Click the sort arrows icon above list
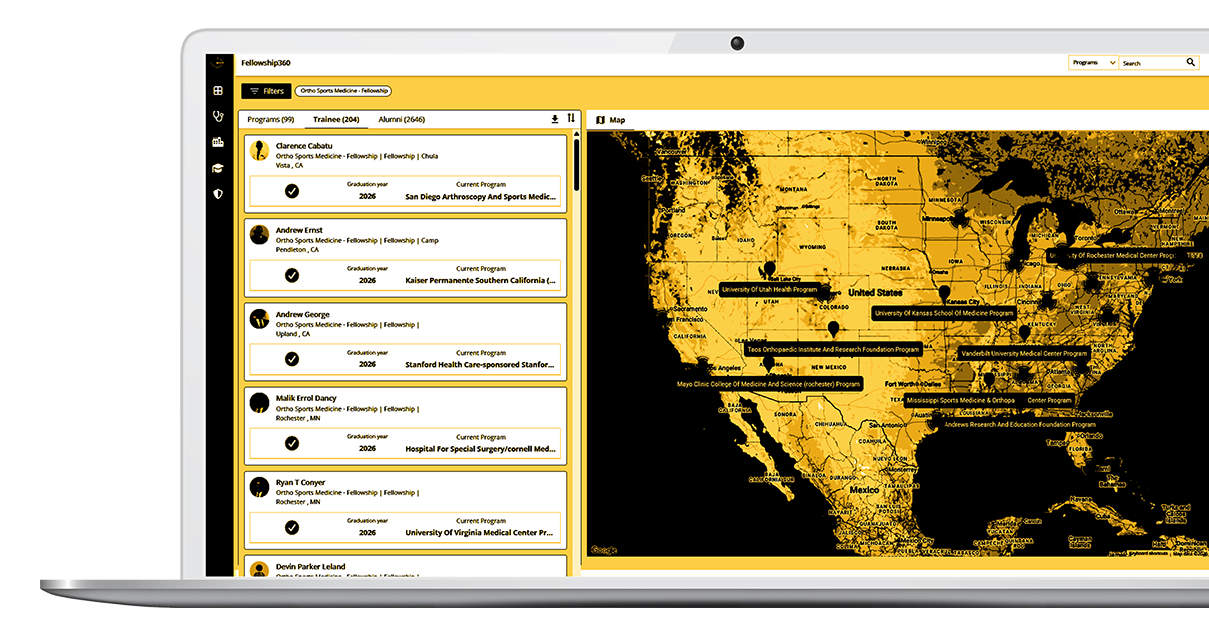Viewport: 1209px width, 641px height. 571,118
